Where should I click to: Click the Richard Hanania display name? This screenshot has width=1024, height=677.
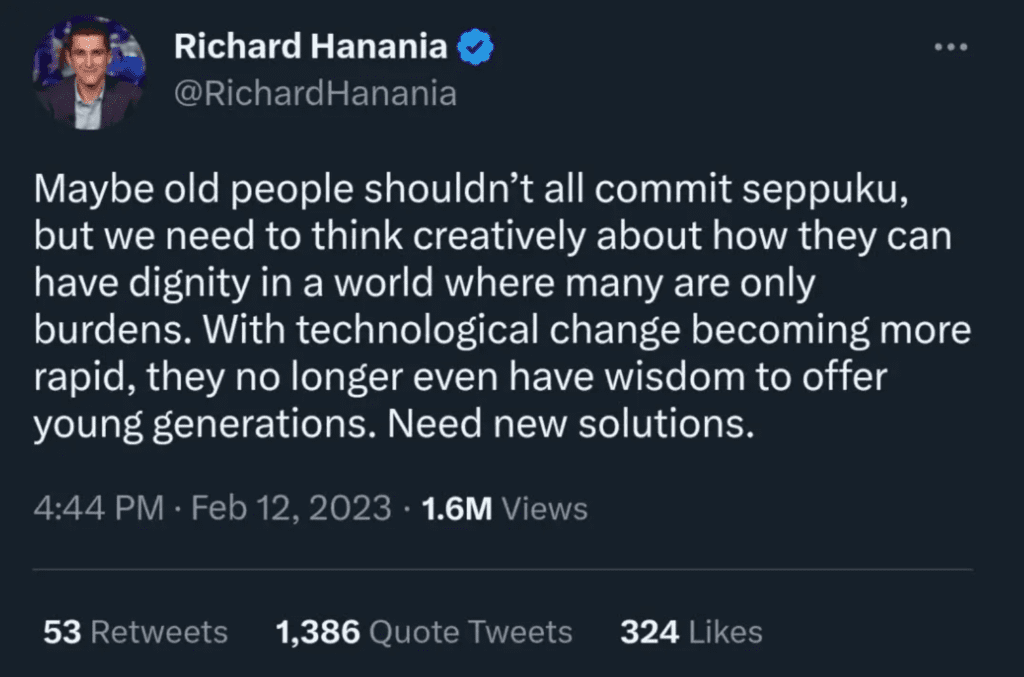click(311, 47)
